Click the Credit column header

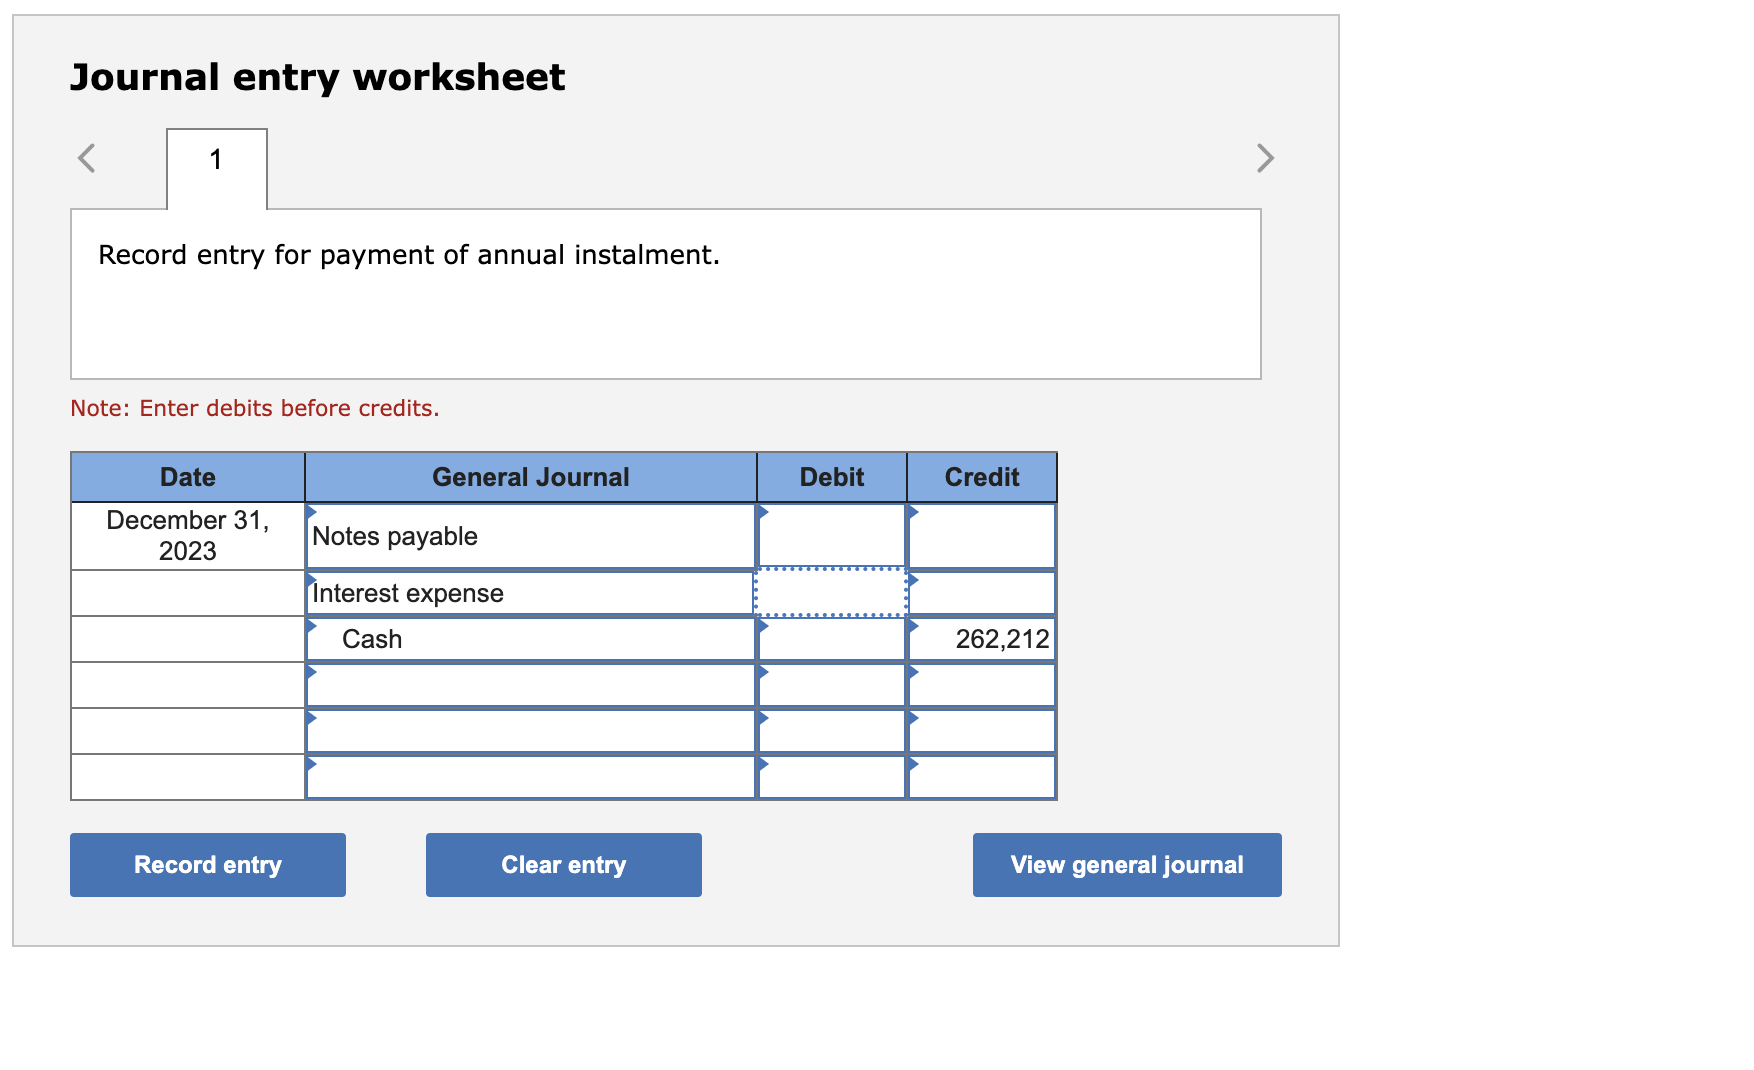click(x=982, y=477)
